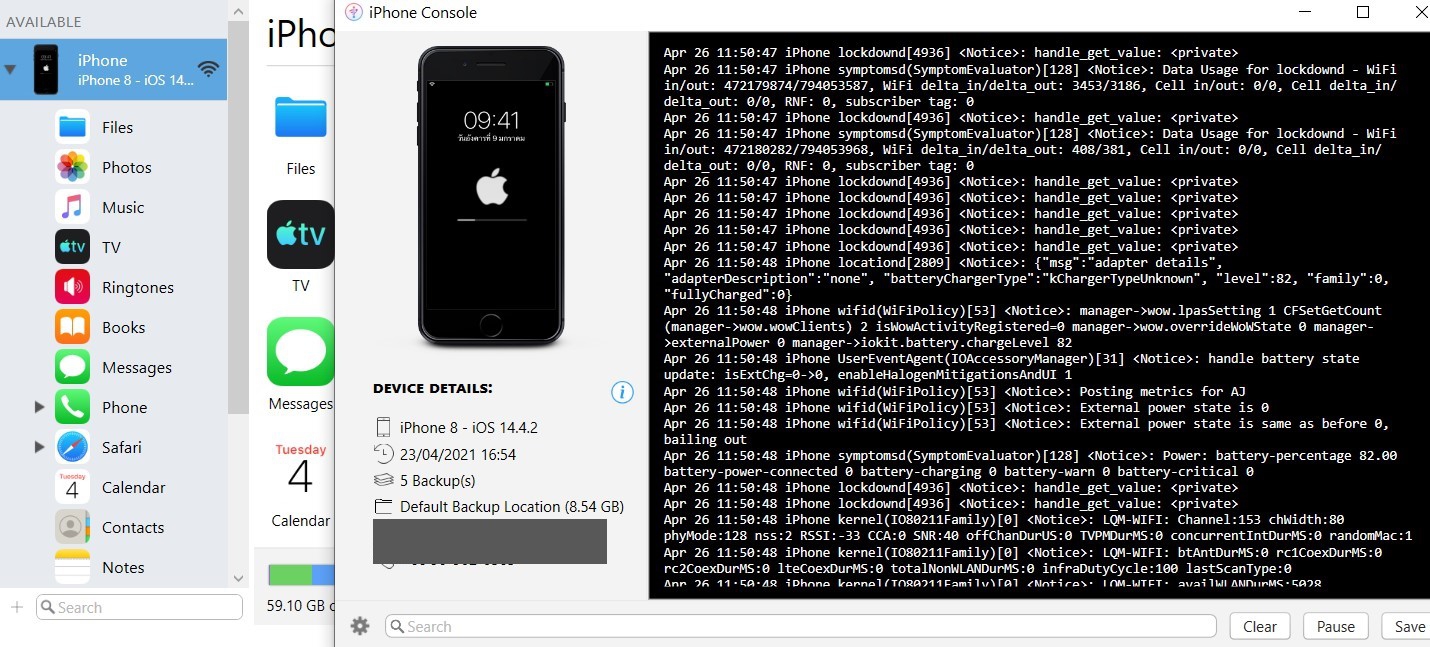
Task: Click the 'LQM-WIFI: Channel:153' log line
Action: (1037, 527)
